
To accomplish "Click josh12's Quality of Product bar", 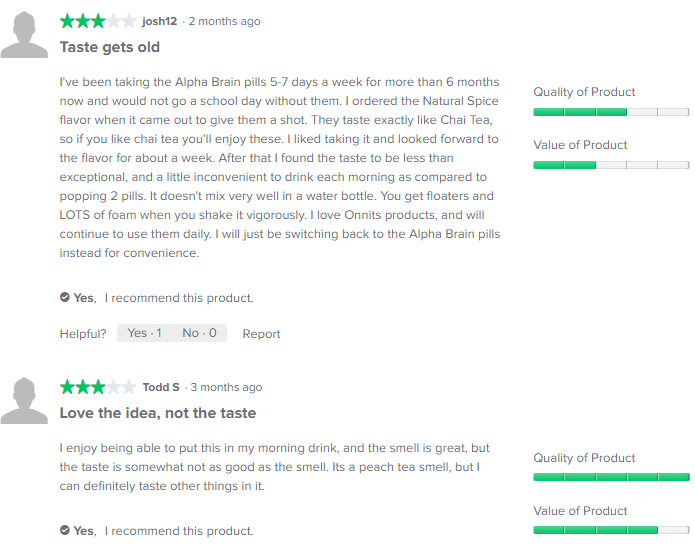I will (611, 112).
